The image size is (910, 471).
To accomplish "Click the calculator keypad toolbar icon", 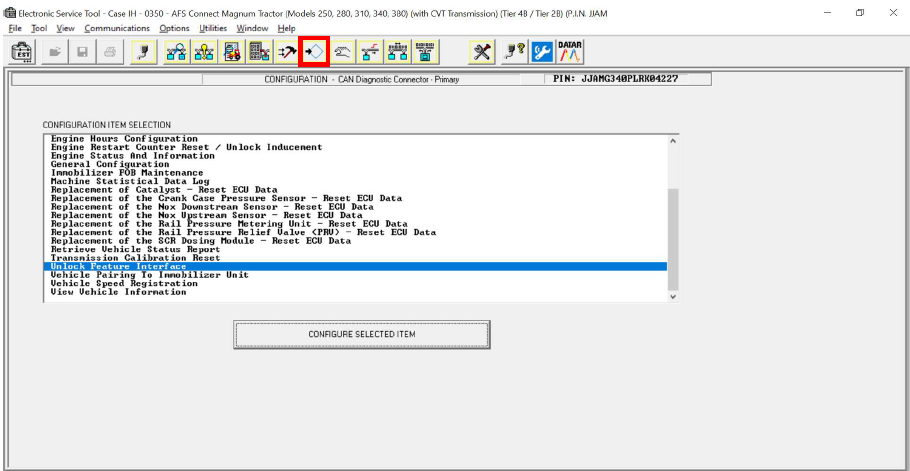I will click(259, 52).
